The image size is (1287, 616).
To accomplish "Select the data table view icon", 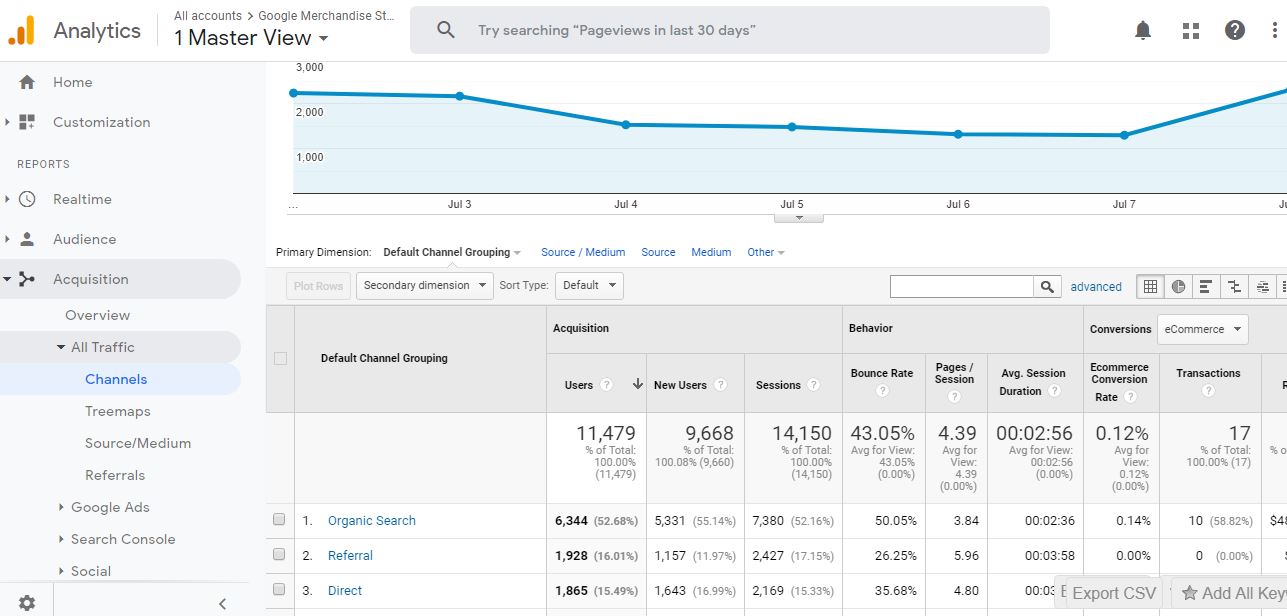I will click(1151, 287).
